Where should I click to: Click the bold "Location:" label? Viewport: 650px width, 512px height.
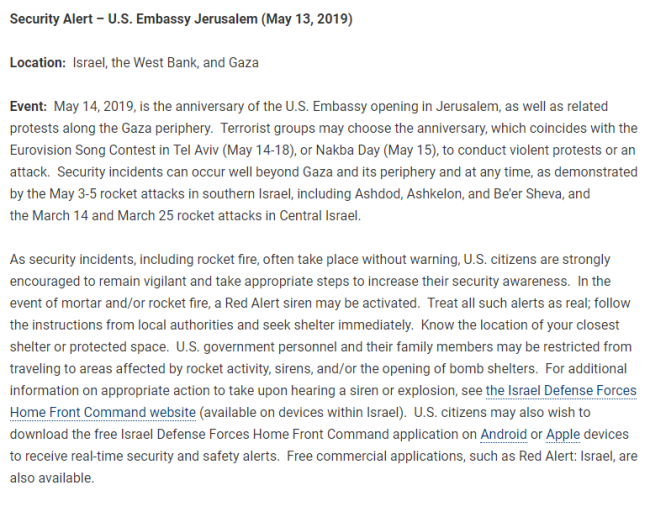click(x=38, y=62)
